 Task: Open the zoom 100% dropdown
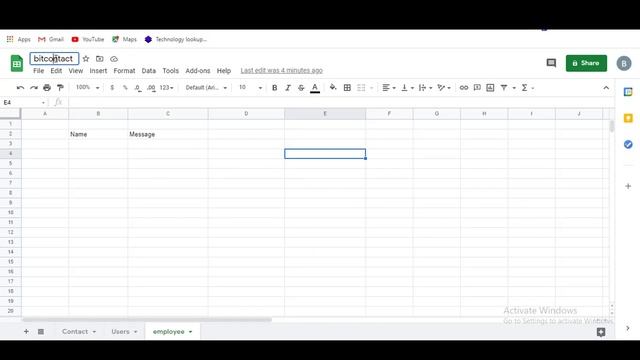tap(87, 88)
